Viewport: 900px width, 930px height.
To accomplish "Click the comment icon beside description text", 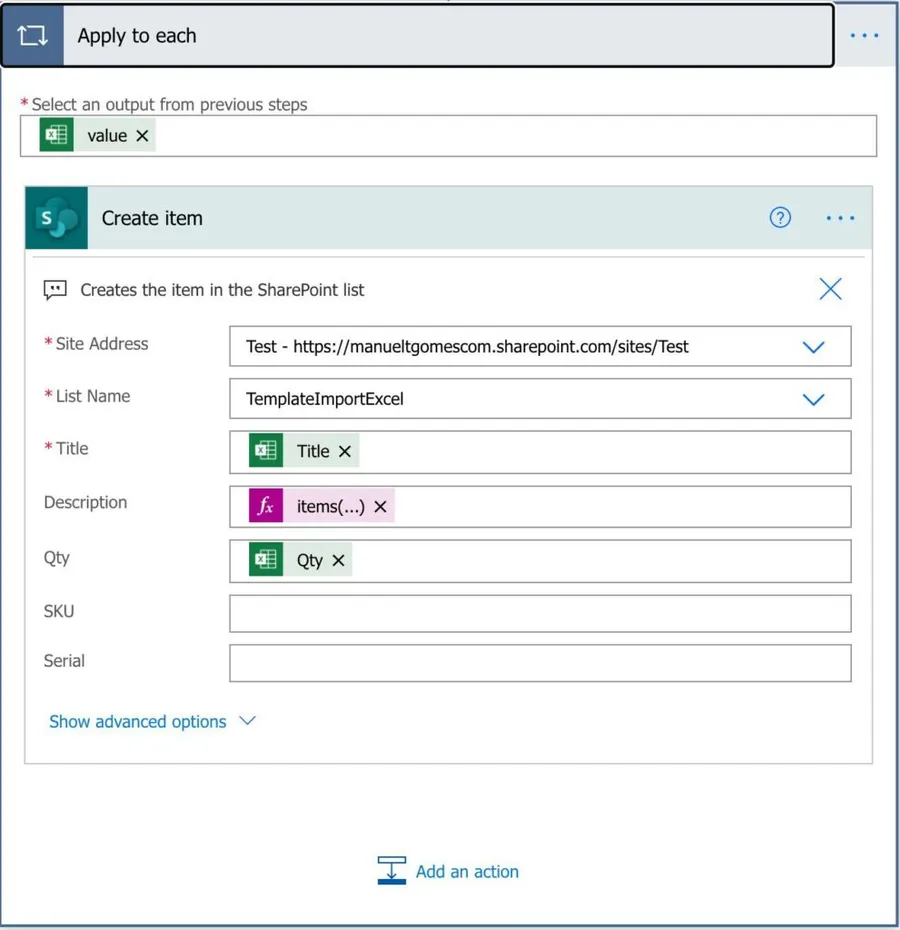I will coord(55,290).
